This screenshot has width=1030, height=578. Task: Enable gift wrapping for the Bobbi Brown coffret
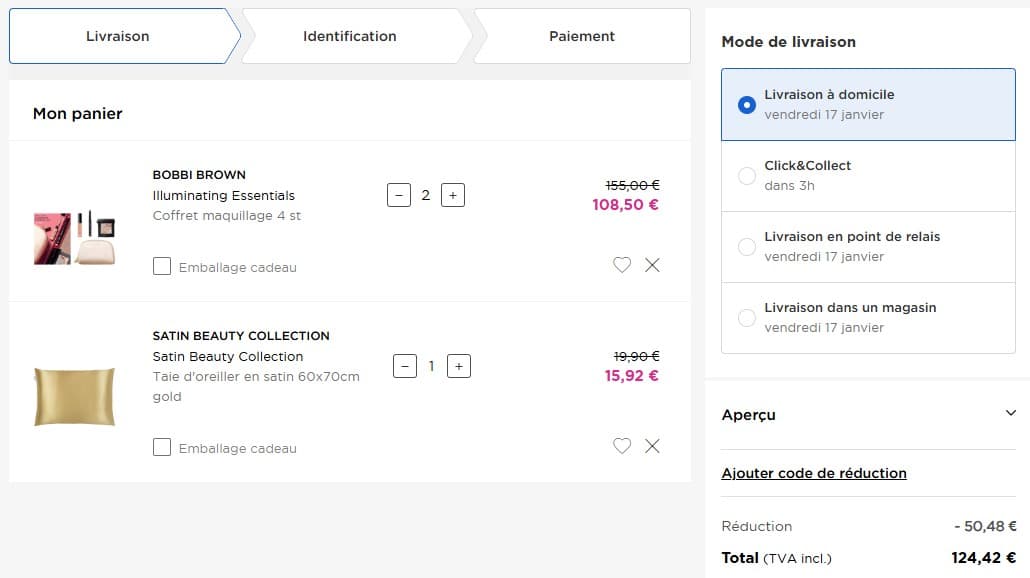pos(162,266)
